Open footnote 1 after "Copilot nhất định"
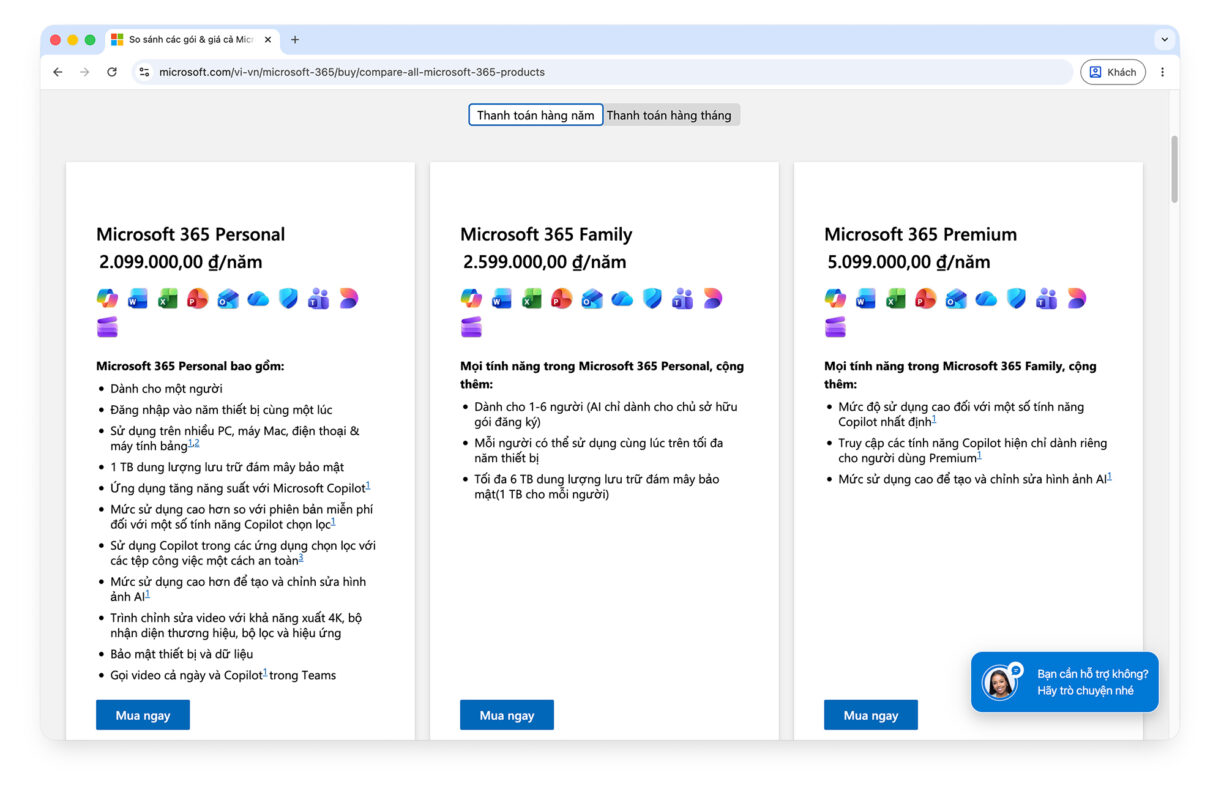This screenshot has height=800, width=1224. point(934,419)
